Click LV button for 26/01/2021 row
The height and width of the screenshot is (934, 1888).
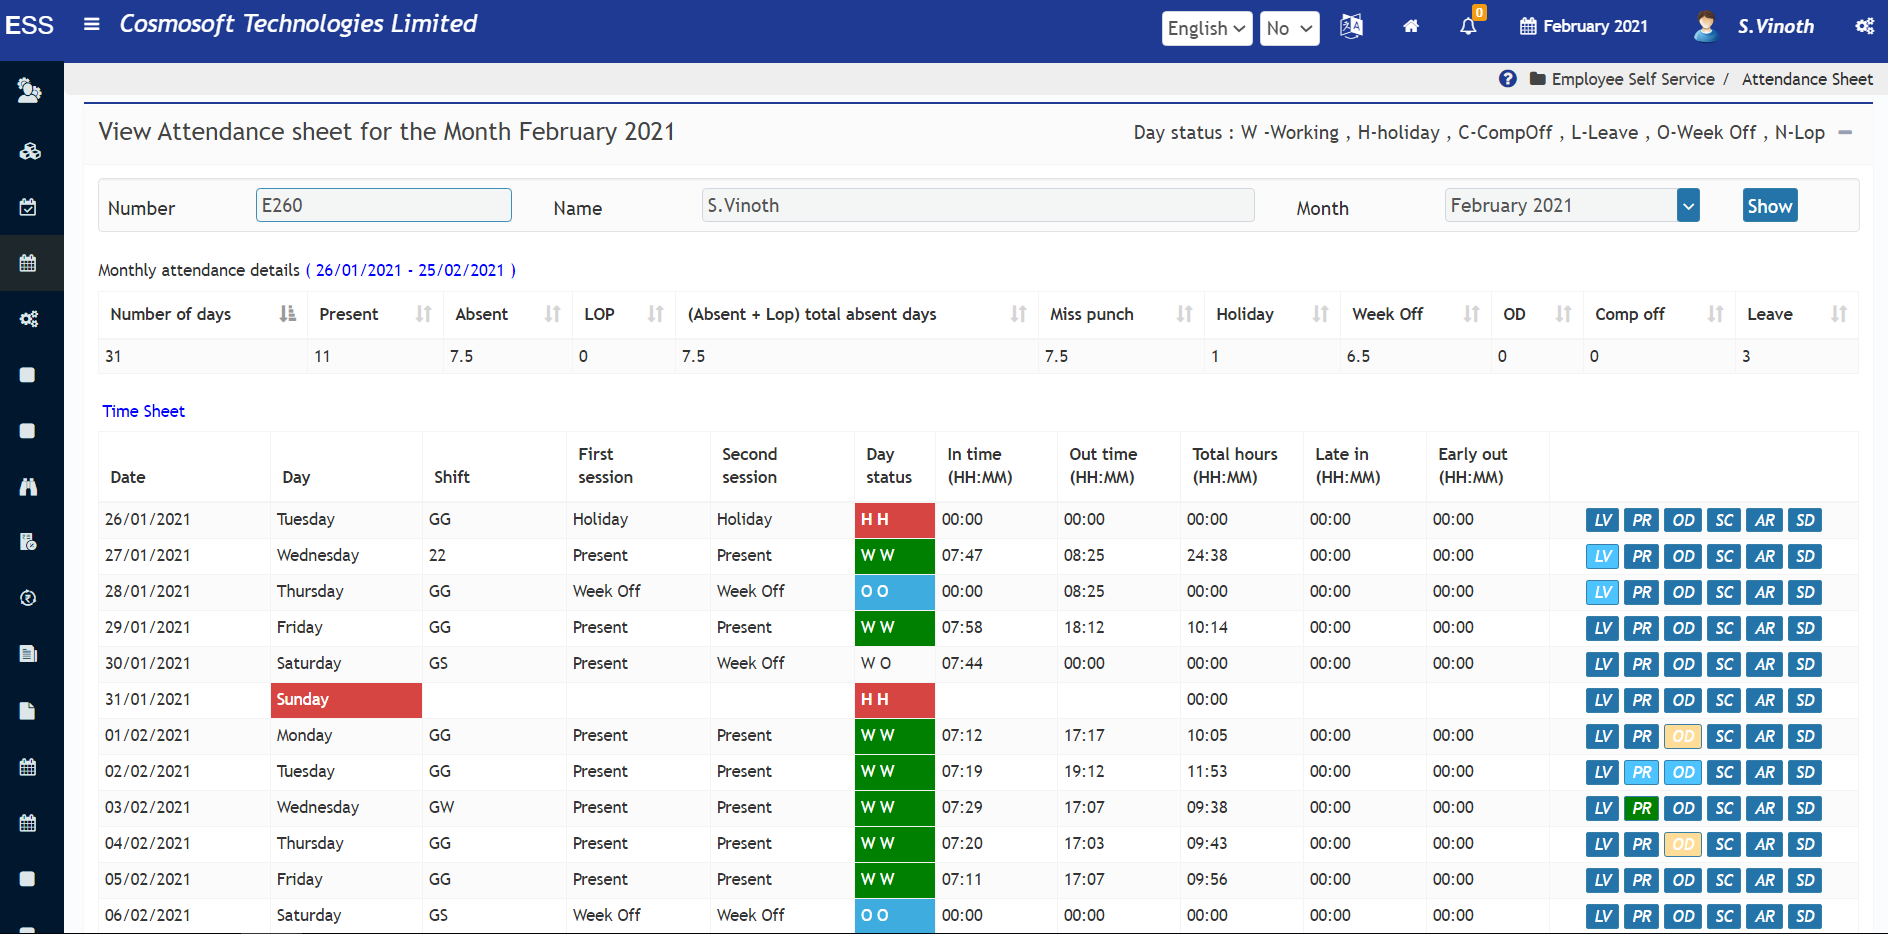coord(1603,520)
